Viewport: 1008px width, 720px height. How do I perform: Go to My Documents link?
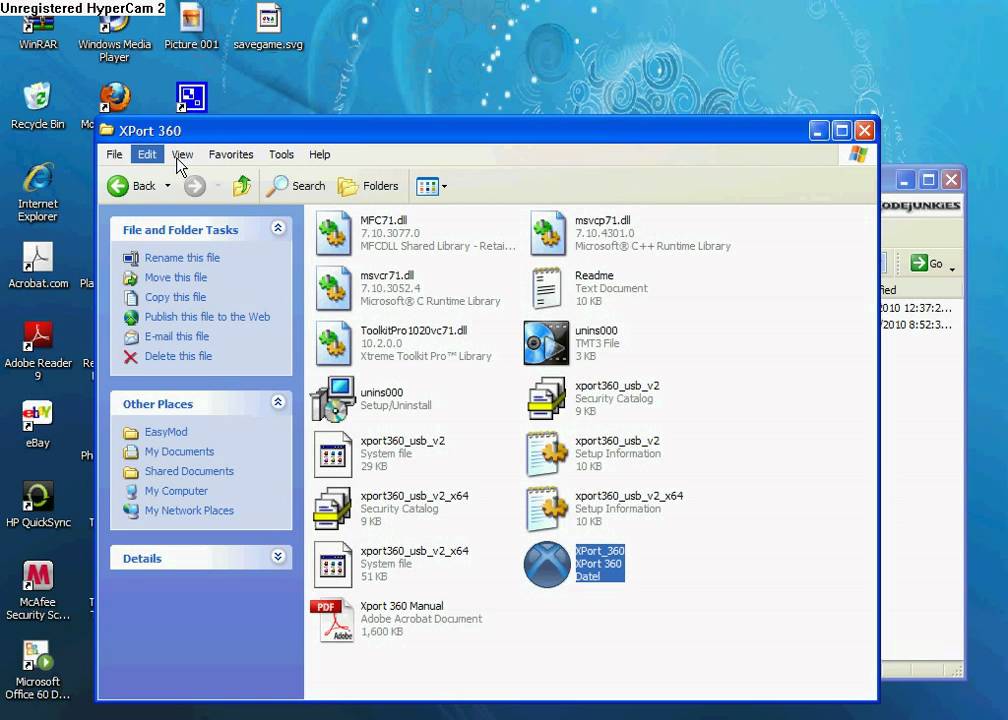click(x=179, y=451)
